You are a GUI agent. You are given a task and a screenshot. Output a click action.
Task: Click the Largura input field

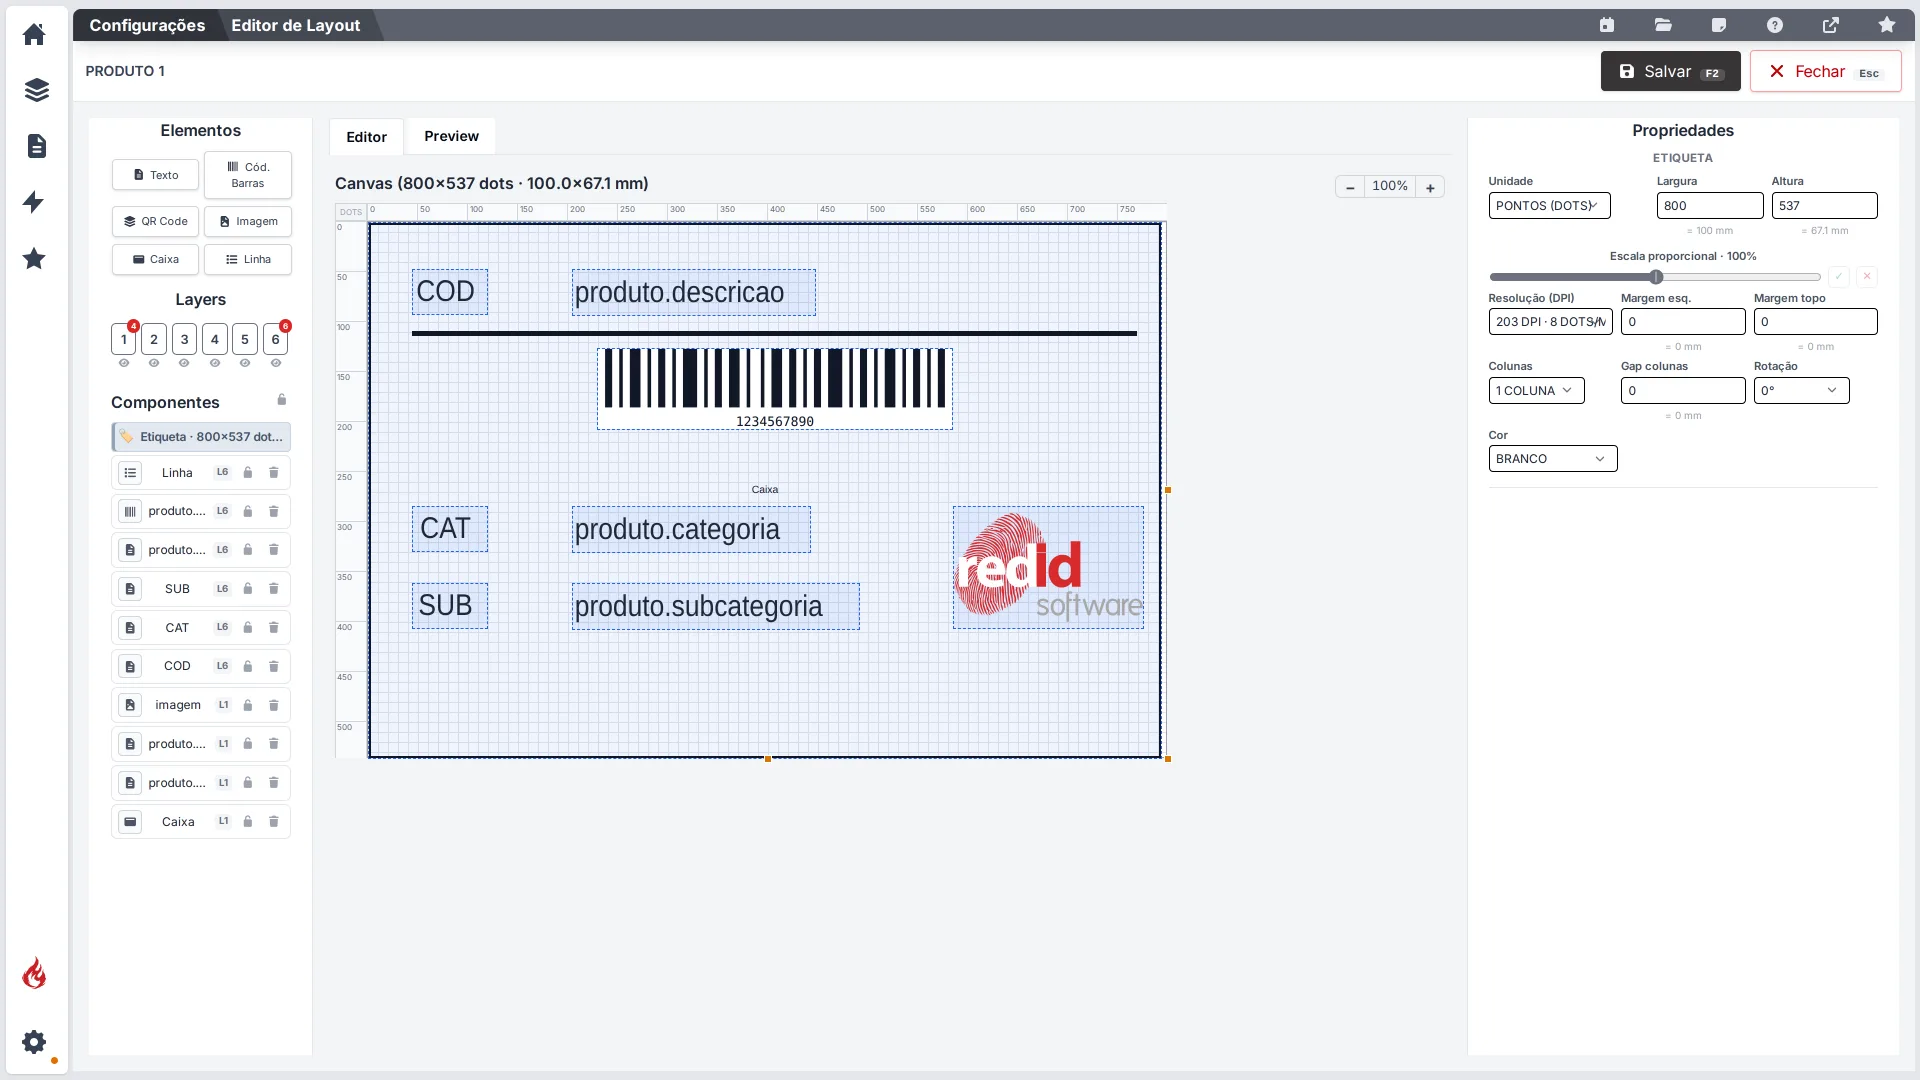[1709, 205]
